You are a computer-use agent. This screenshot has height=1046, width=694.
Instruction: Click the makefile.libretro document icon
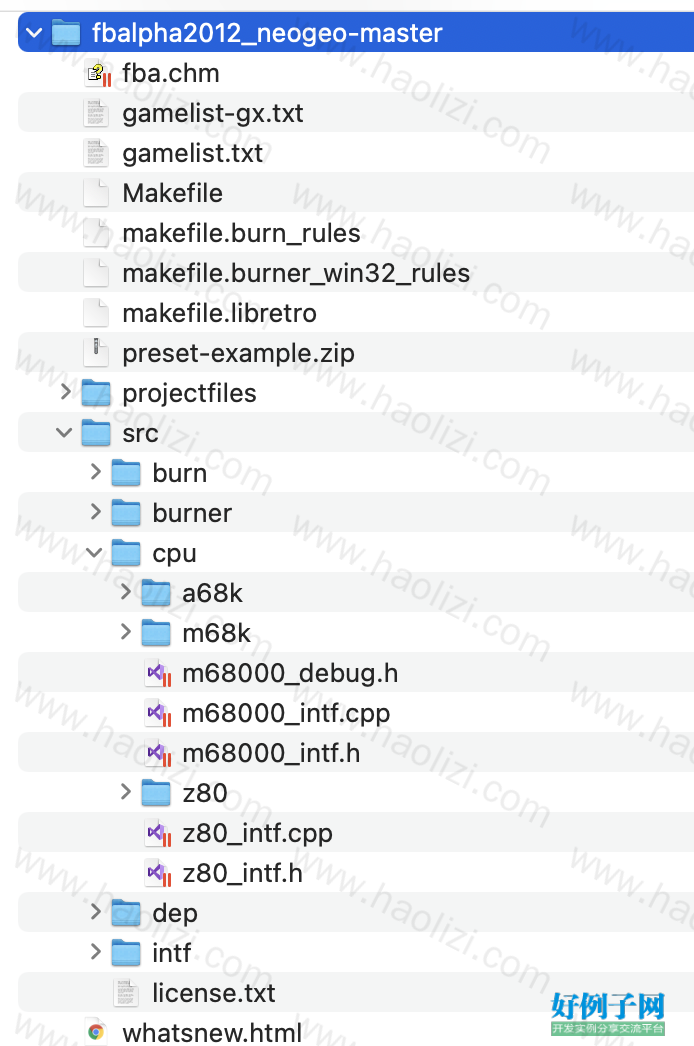point(96,313)
